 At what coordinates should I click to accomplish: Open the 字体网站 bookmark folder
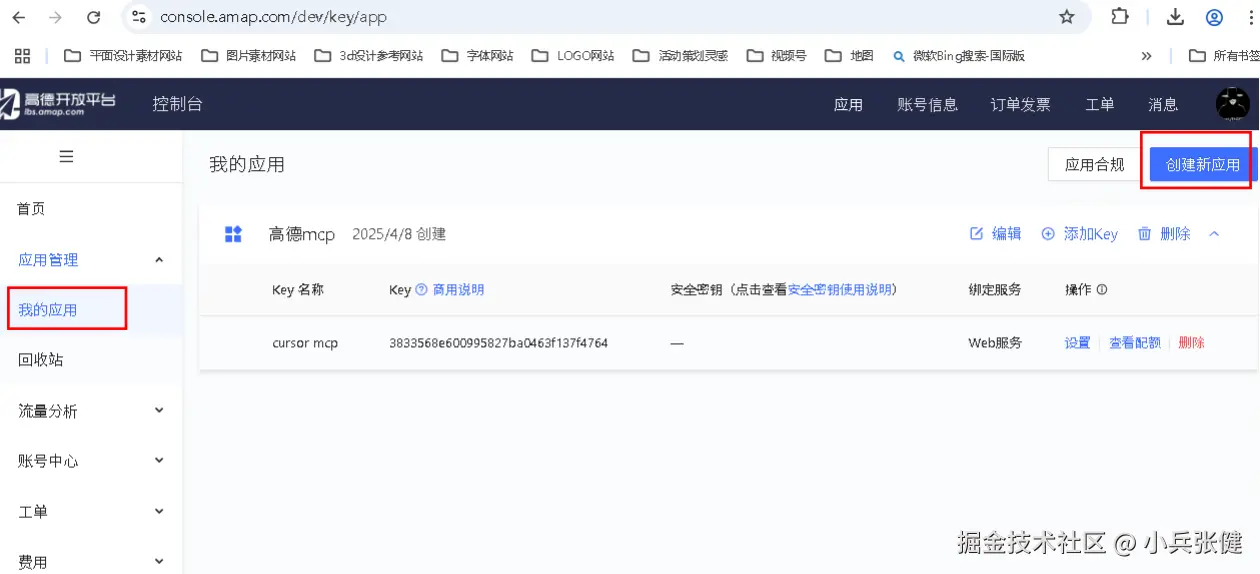[477, 56]
